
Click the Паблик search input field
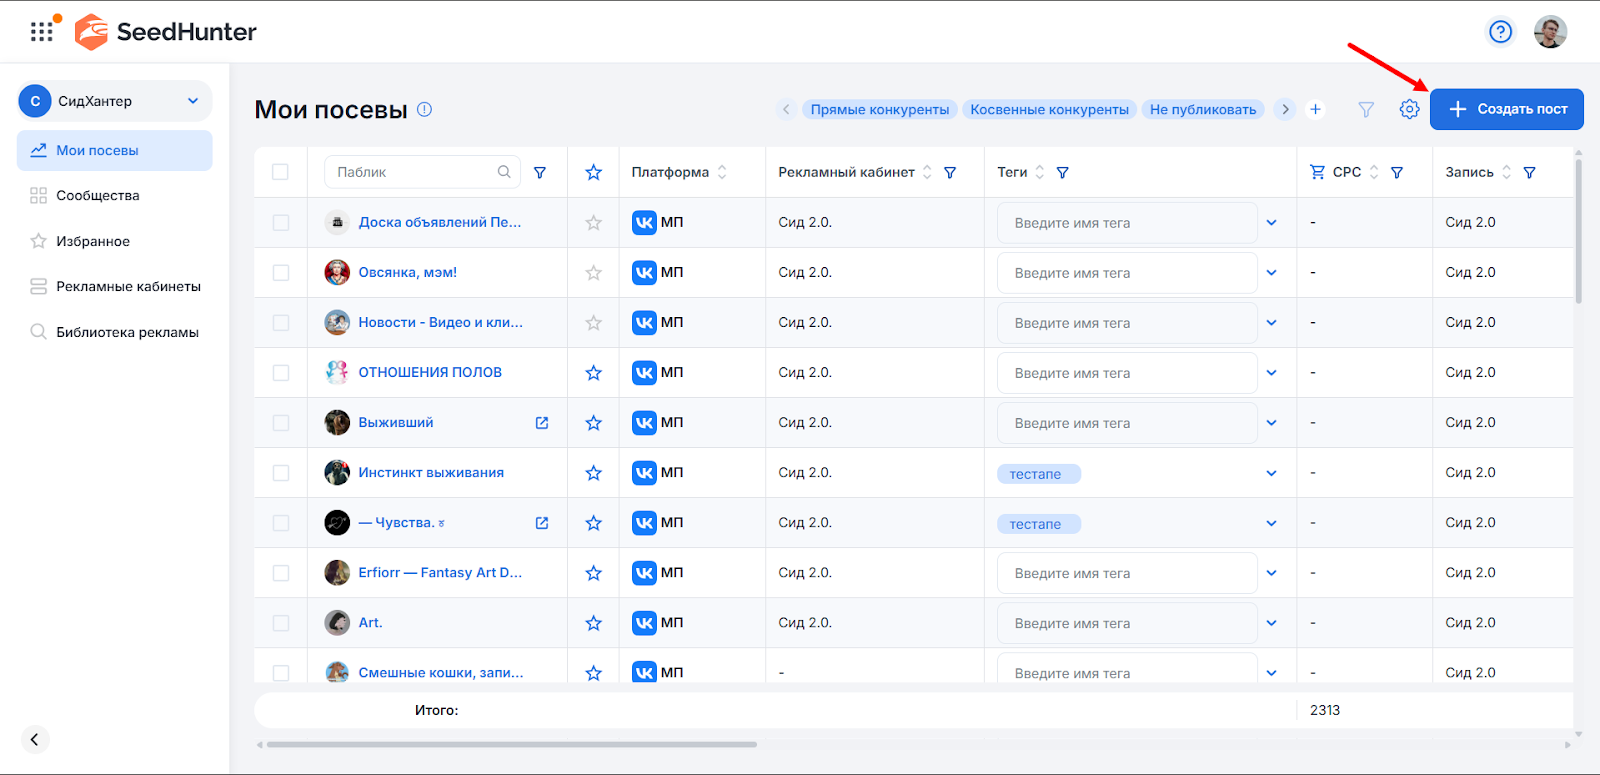[414, 172]
